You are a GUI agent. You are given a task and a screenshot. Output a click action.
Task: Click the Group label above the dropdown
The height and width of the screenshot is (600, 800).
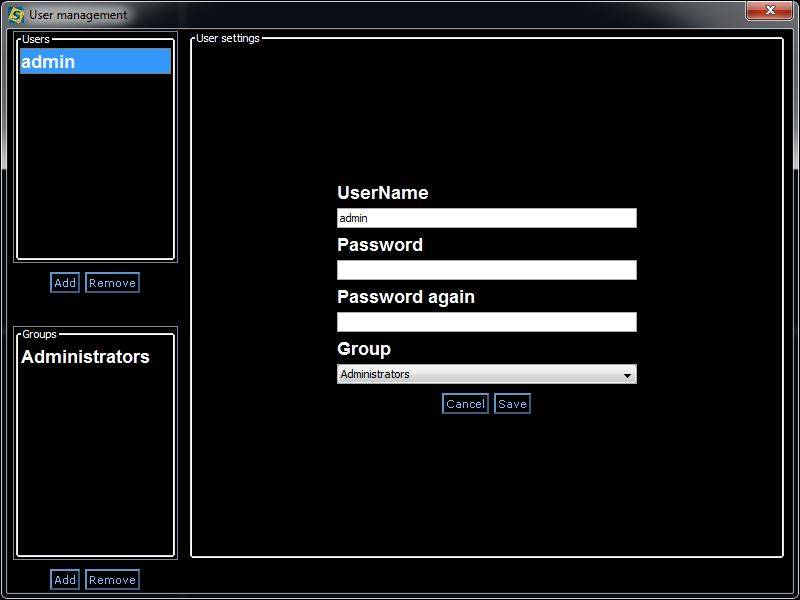(x=364, y=349)
